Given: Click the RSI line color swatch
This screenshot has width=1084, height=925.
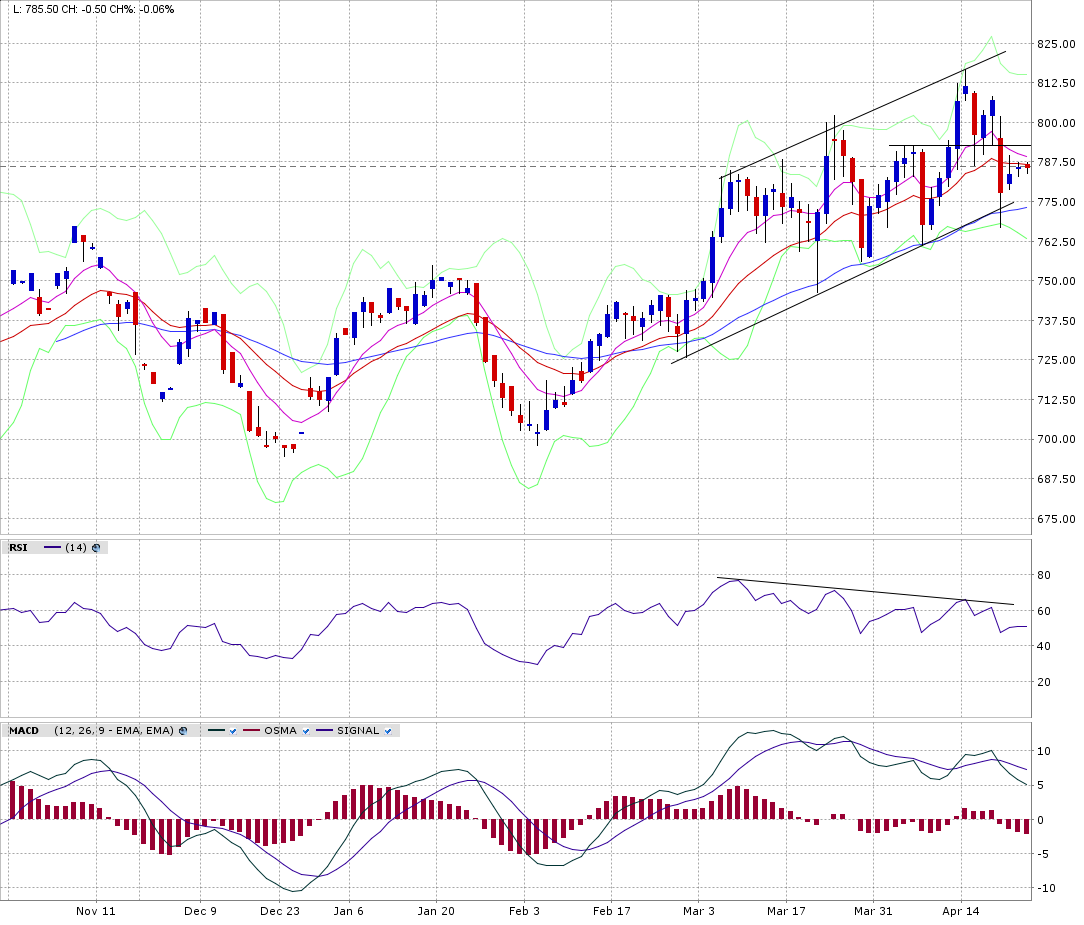Looking at the screenshot, I should click(x=52, y=548).
